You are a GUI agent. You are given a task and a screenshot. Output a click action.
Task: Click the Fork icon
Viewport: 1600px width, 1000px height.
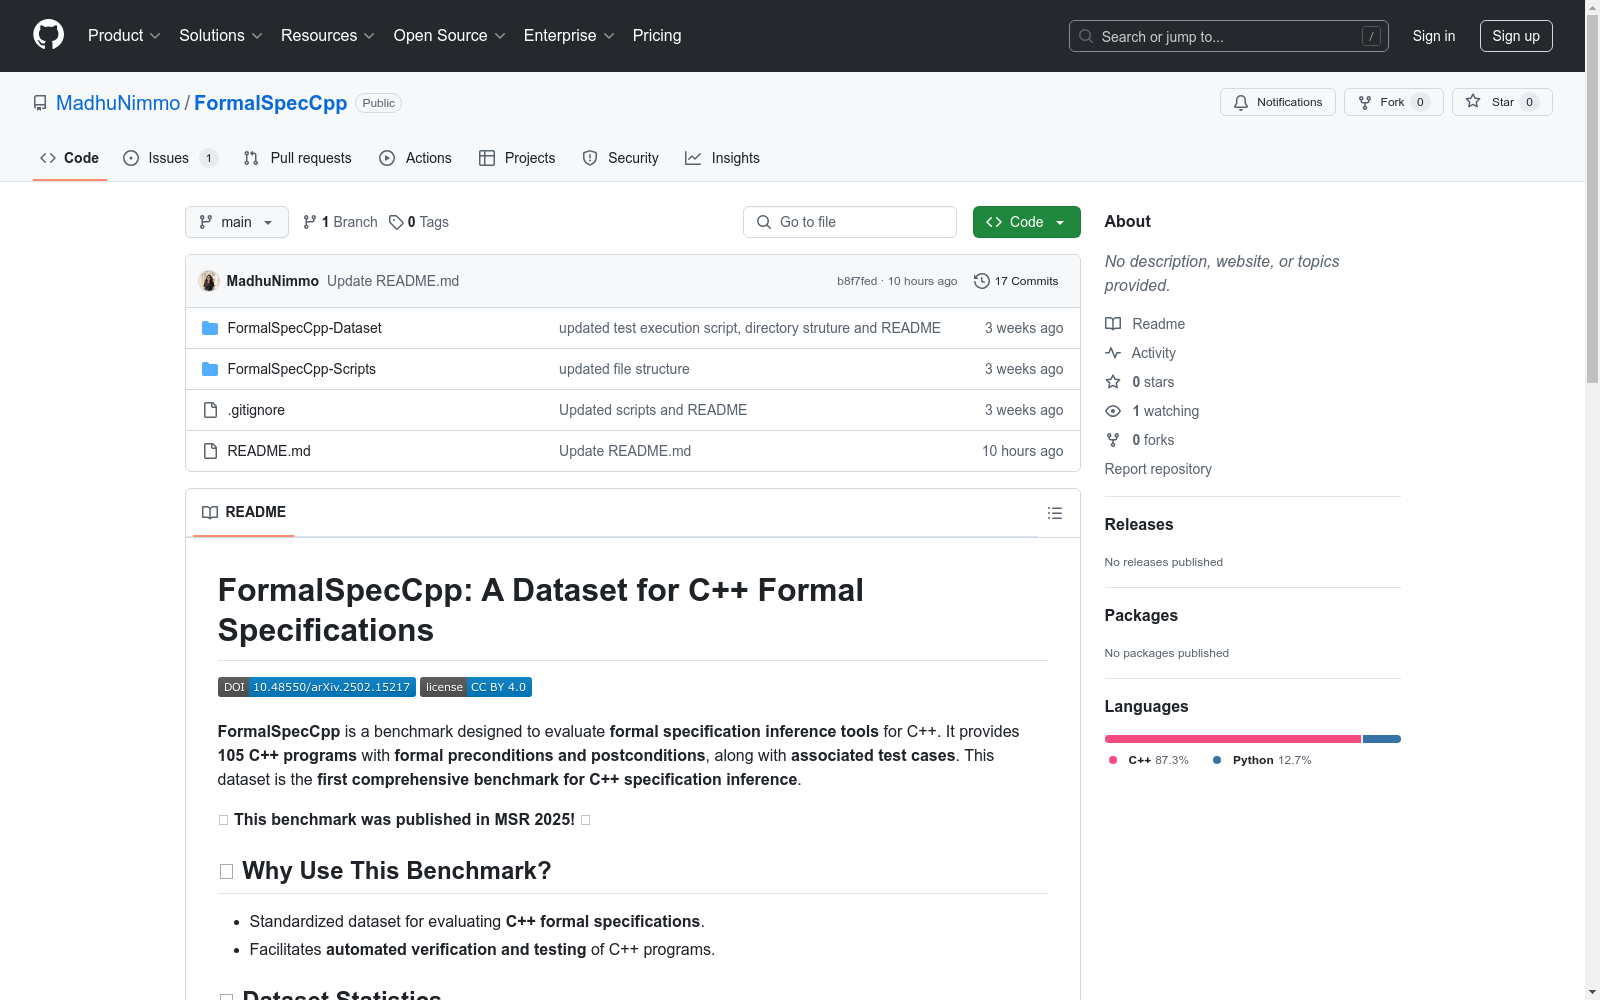click(x=1365, y=102)
